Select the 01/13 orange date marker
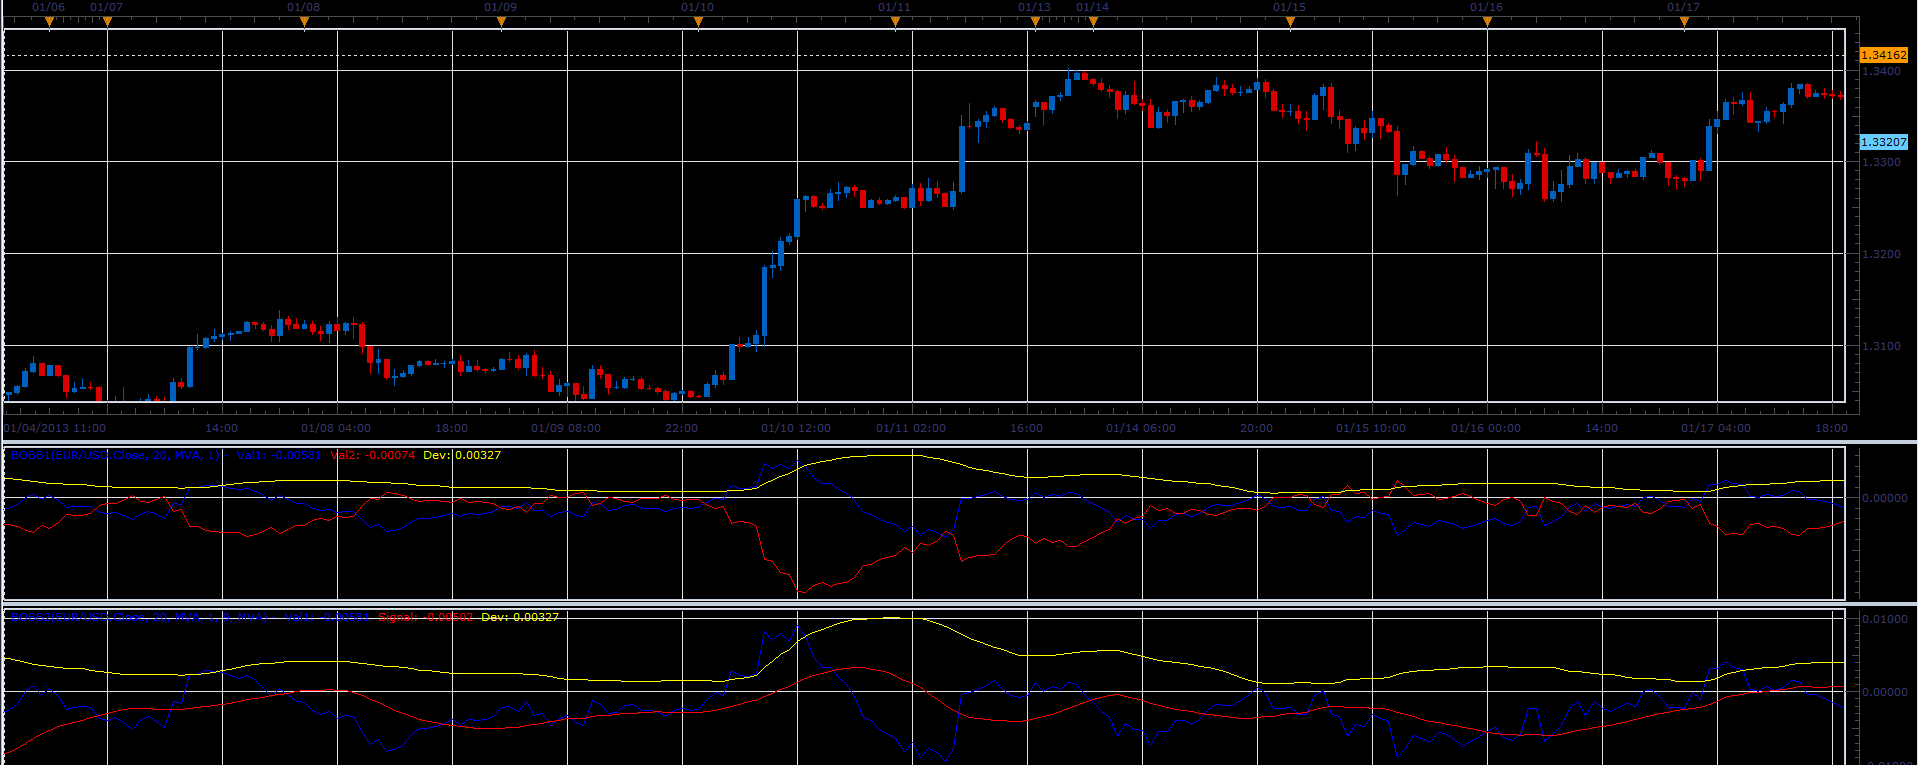The height and width of the screenshot is (765, 1919). coord(1035,22)
